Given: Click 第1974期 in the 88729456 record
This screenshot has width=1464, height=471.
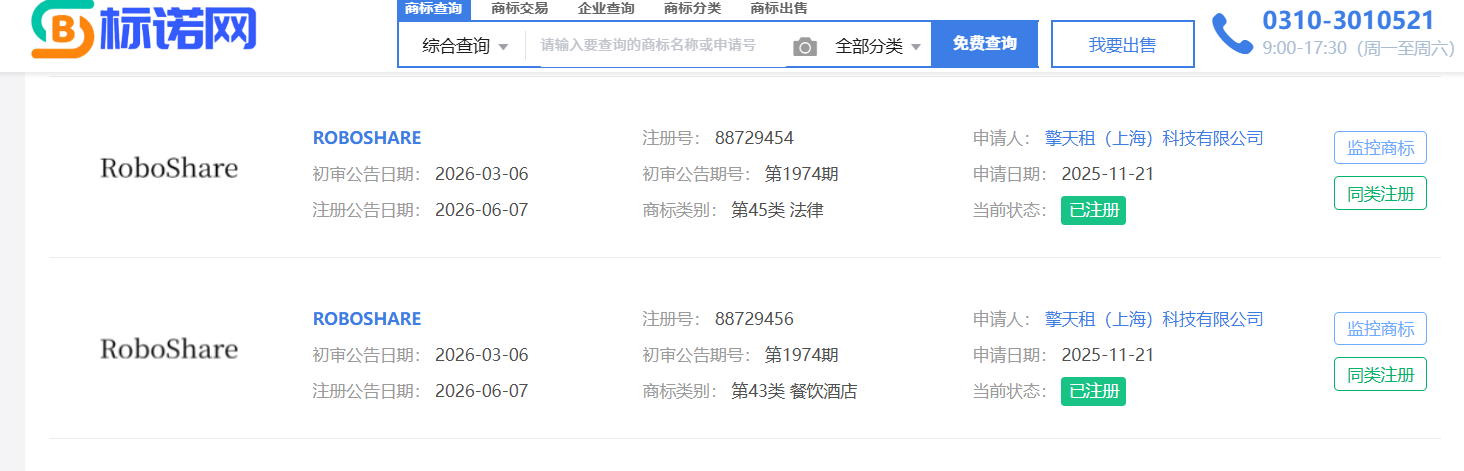Looking at the screenshot, I should 801,355.
